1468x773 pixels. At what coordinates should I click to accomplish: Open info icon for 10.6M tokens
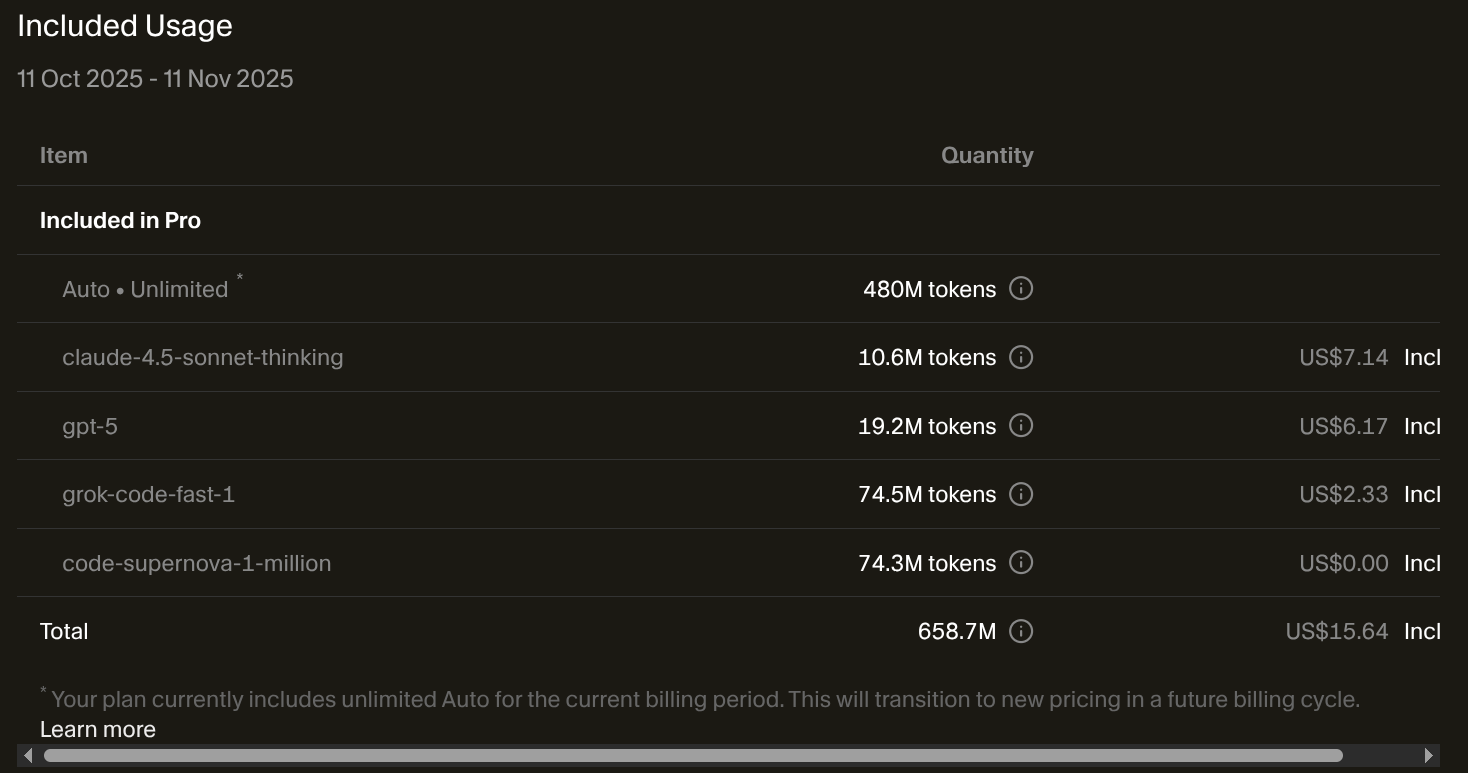(x=1020, y=357)
